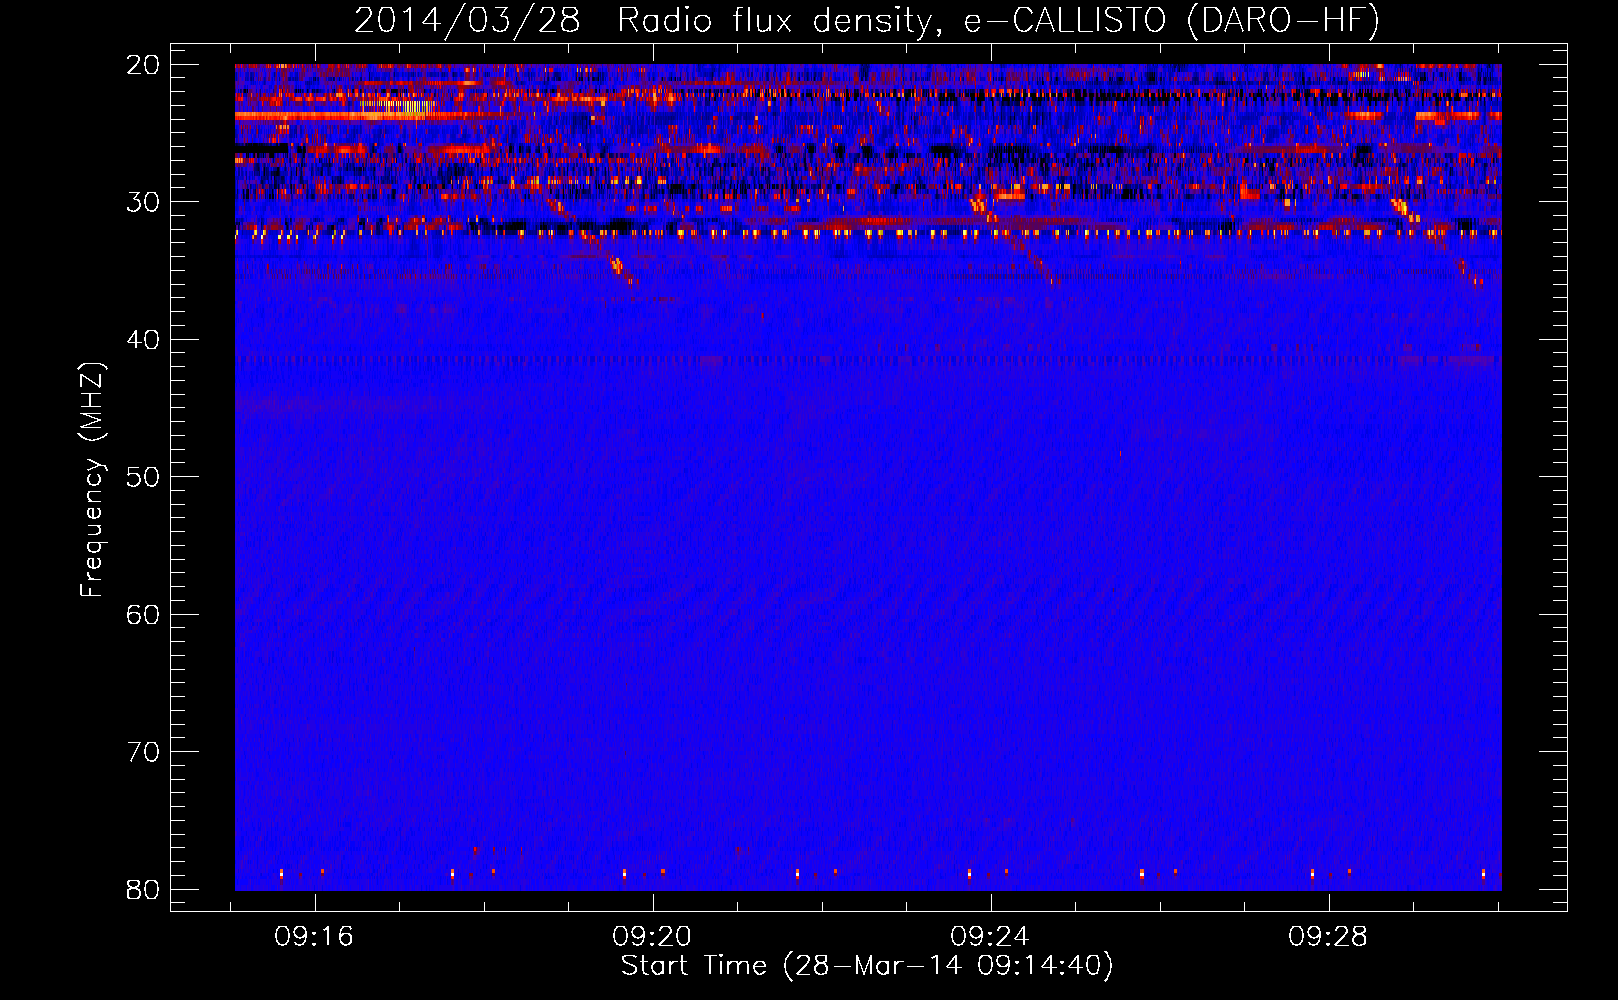Click the time tick label '09:16'
The width and height of the screenshot is (1618, 1000).
pyautogui.click(x=314, y=937)
